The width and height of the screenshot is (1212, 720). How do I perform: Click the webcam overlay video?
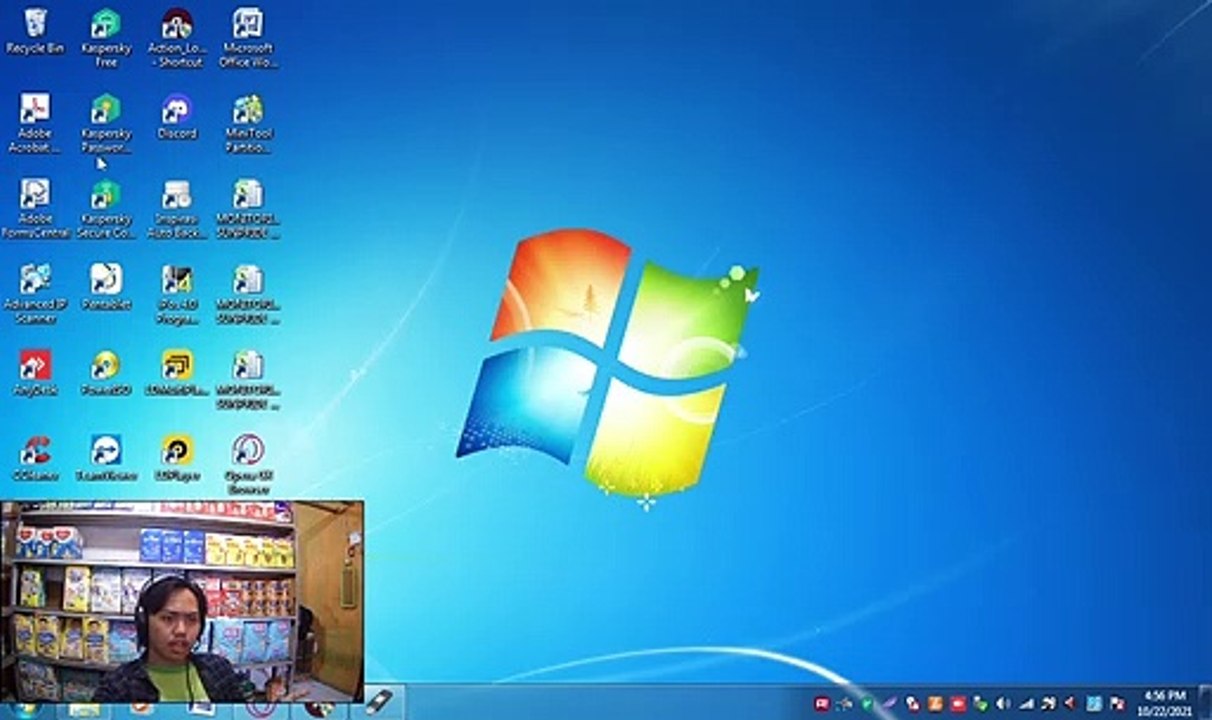click(x=182, y=601)
